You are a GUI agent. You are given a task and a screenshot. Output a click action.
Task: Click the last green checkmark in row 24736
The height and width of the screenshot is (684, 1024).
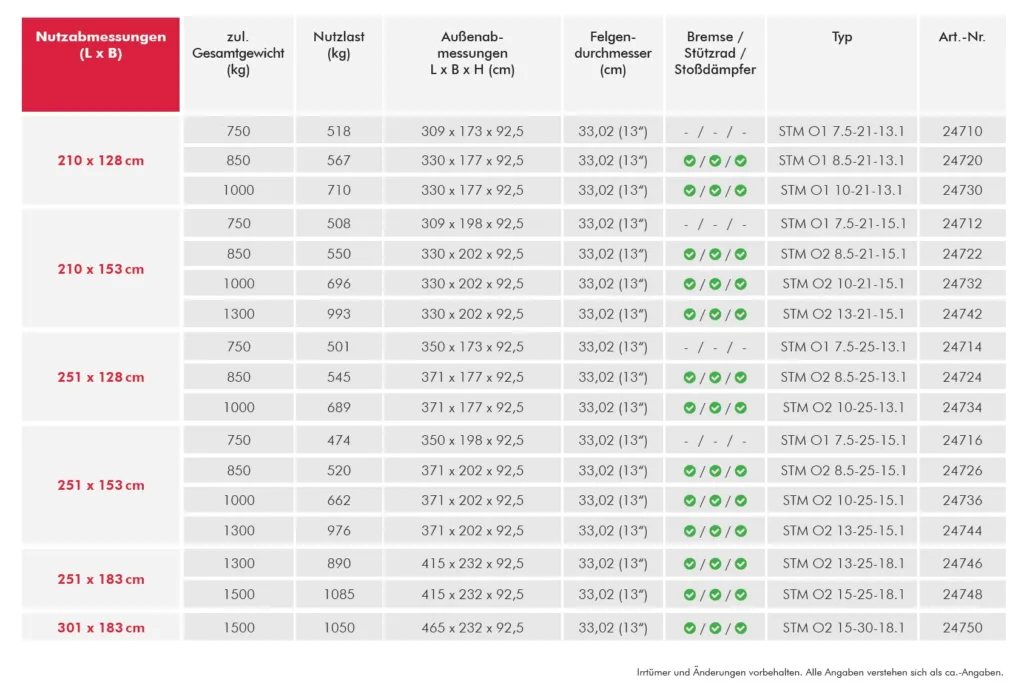coord(740,501)
